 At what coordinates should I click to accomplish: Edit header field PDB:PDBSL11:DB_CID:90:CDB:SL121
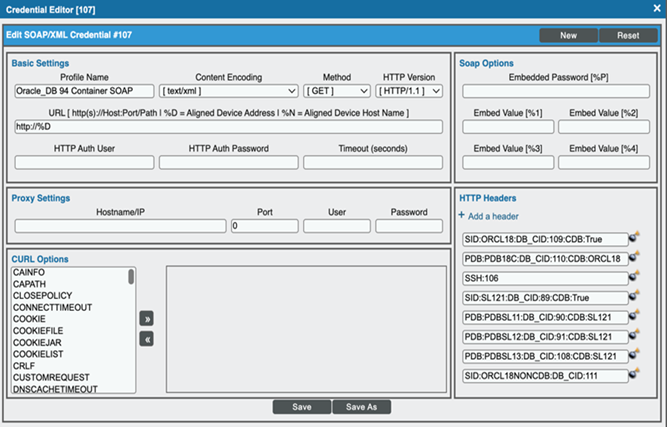click(x=545, y=318)
